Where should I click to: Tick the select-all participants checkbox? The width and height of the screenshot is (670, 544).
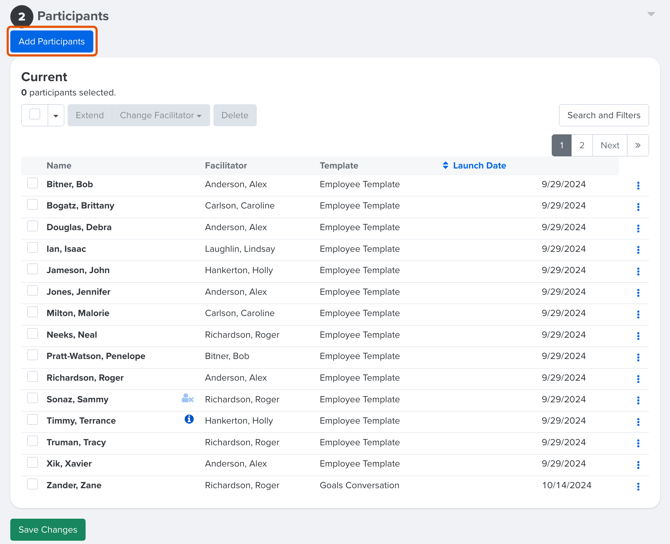point(35,115)
